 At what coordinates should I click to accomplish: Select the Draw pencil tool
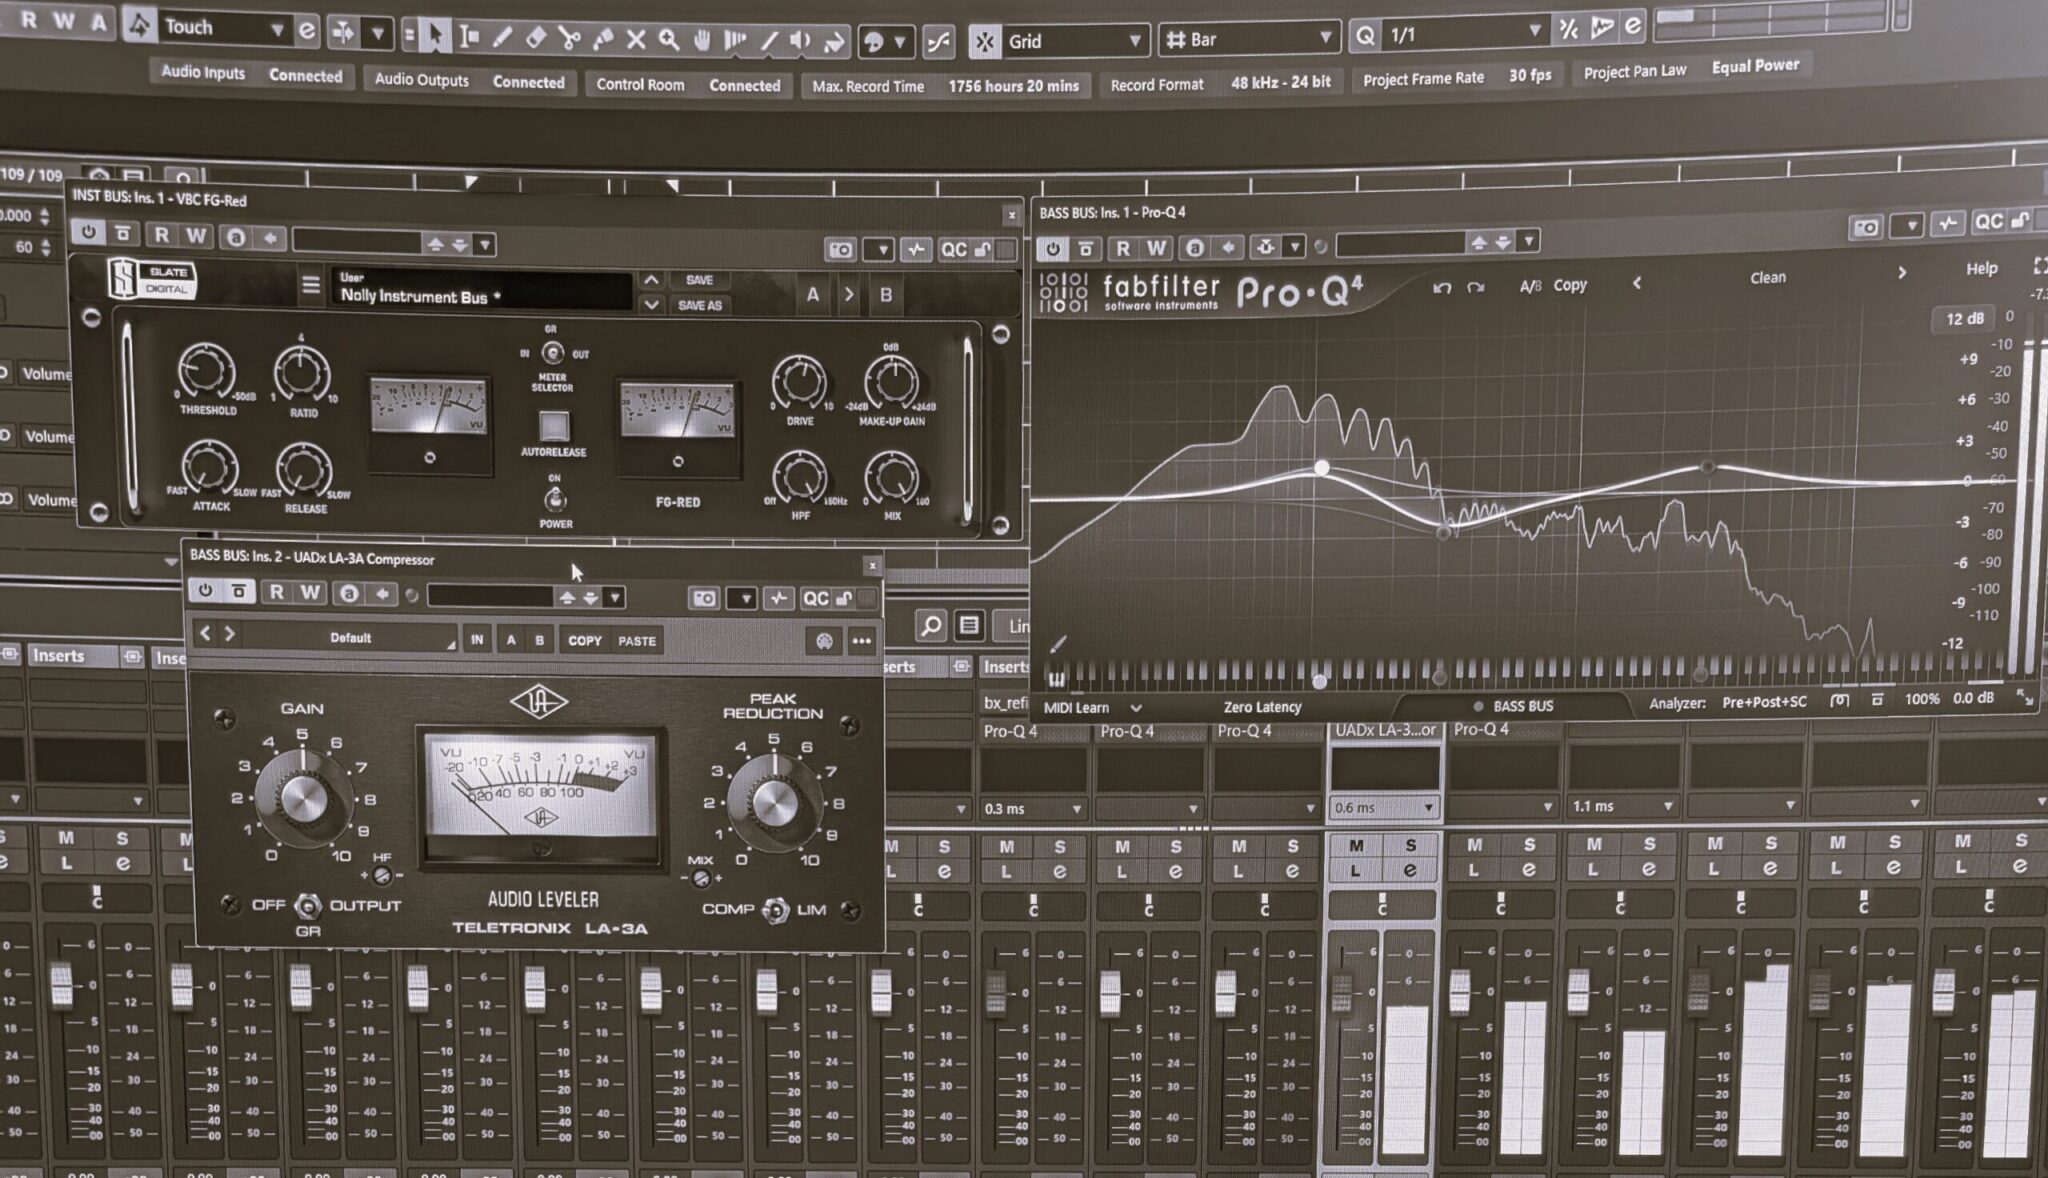tap(503, 38)
